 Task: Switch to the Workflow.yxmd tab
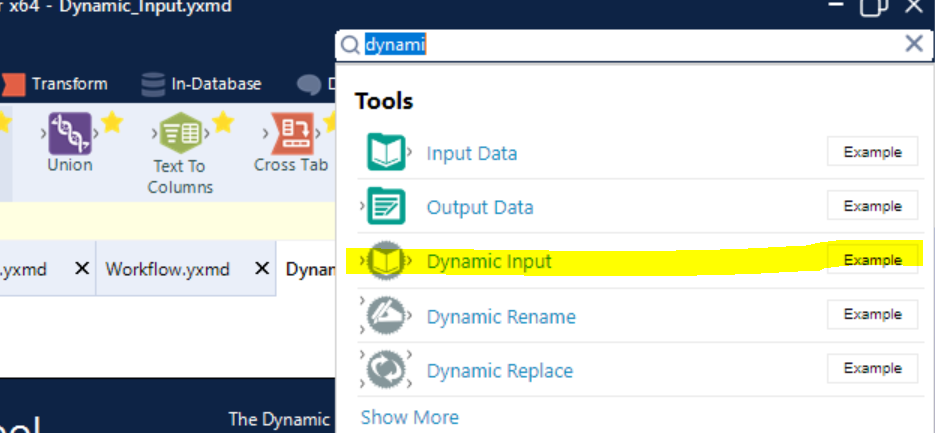168,270
